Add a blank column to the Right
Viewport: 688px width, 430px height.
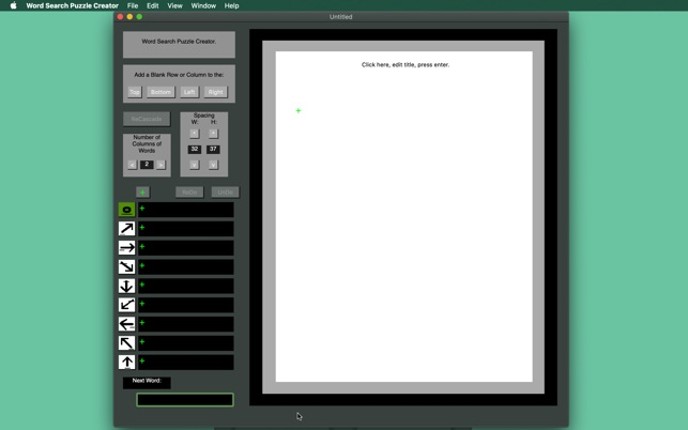(x=216, y=92)
